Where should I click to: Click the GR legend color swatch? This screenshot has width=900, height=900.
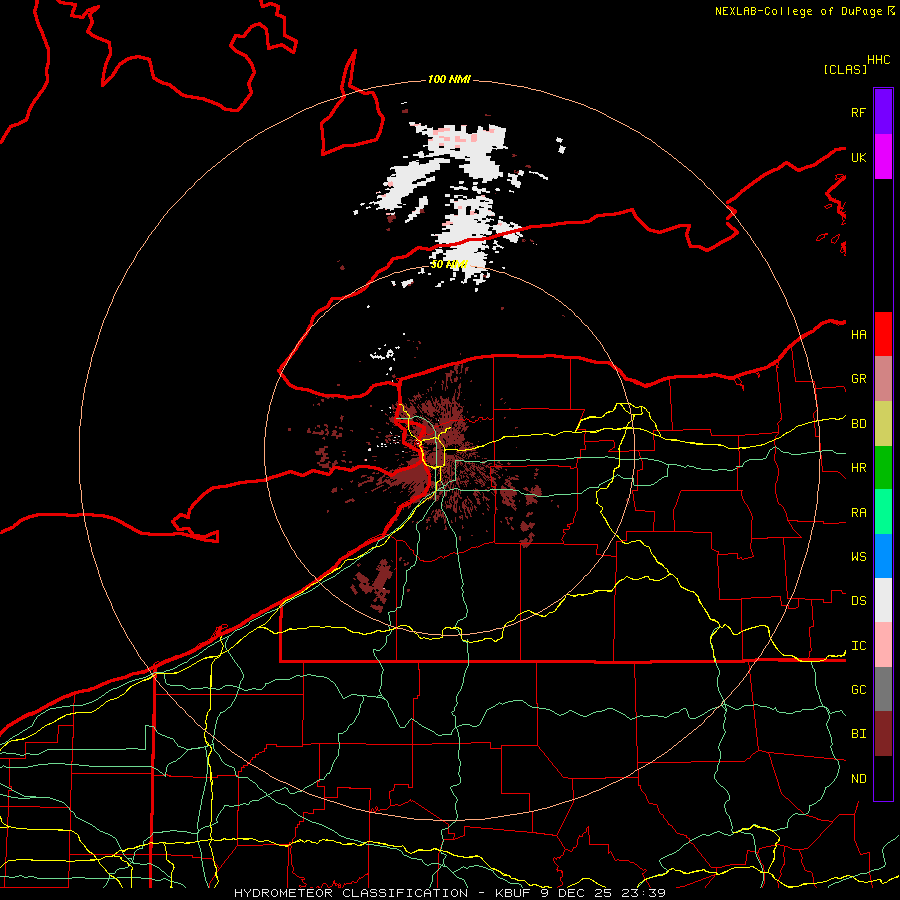click(x=883, y=379)
